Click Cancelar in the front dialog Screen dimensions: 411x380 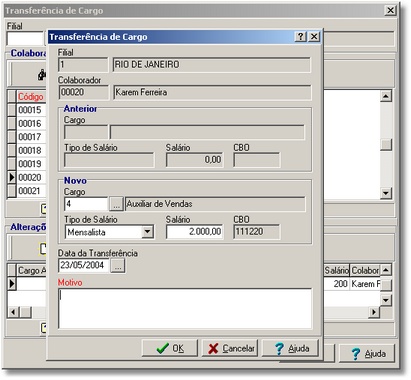(230, 348)
